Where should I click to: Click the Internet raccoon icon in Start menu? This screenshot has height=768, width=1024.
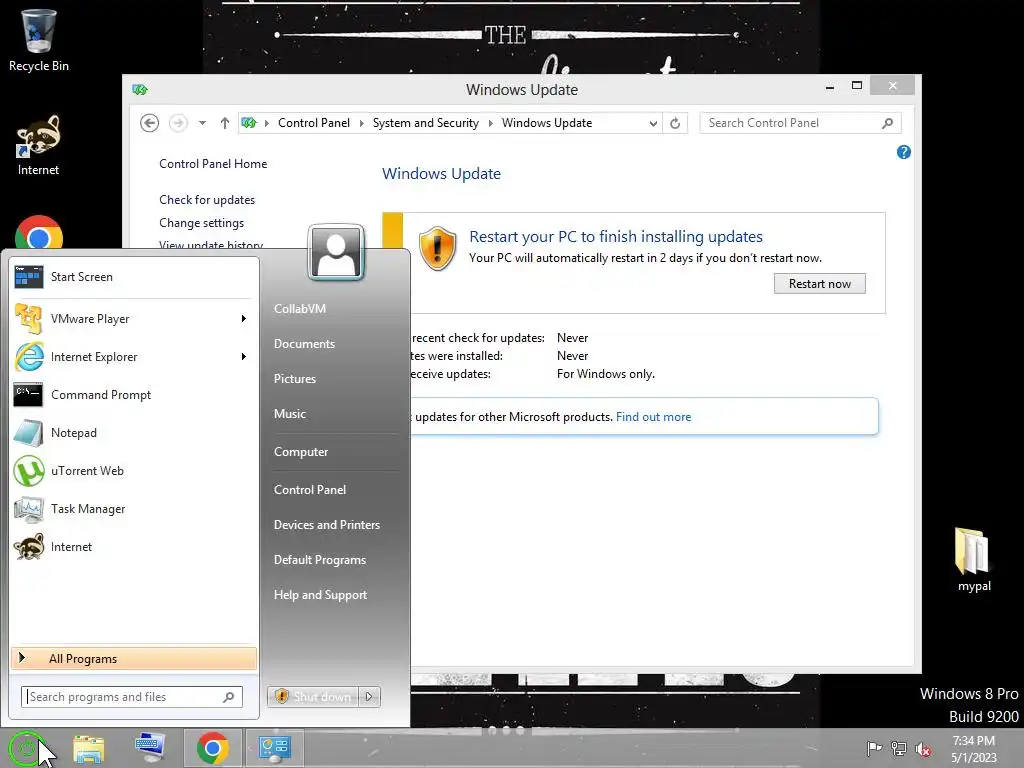coord(29,547)
